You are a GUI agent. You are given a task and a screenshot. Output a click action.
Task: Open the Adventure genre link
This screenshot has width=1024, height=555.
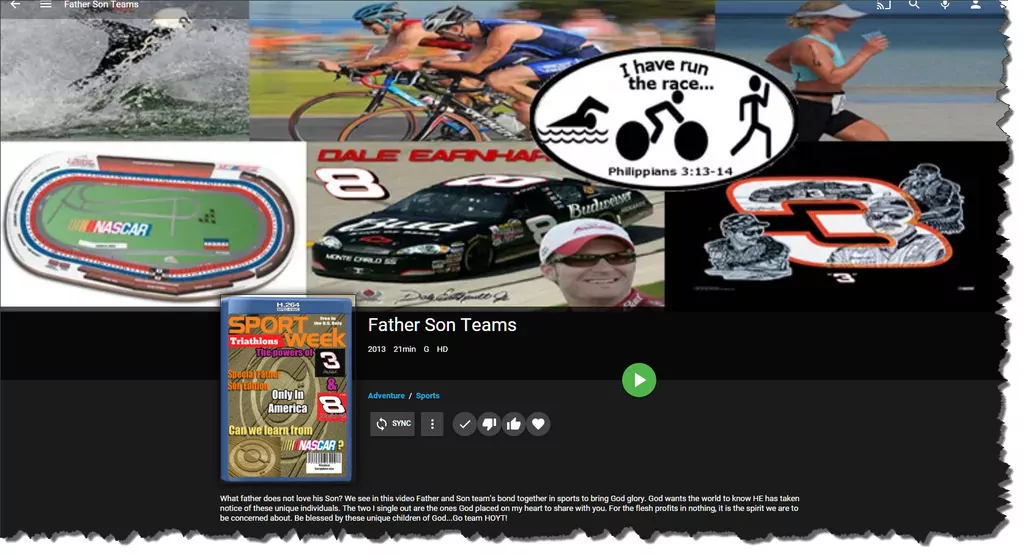(x=386, y=396)
